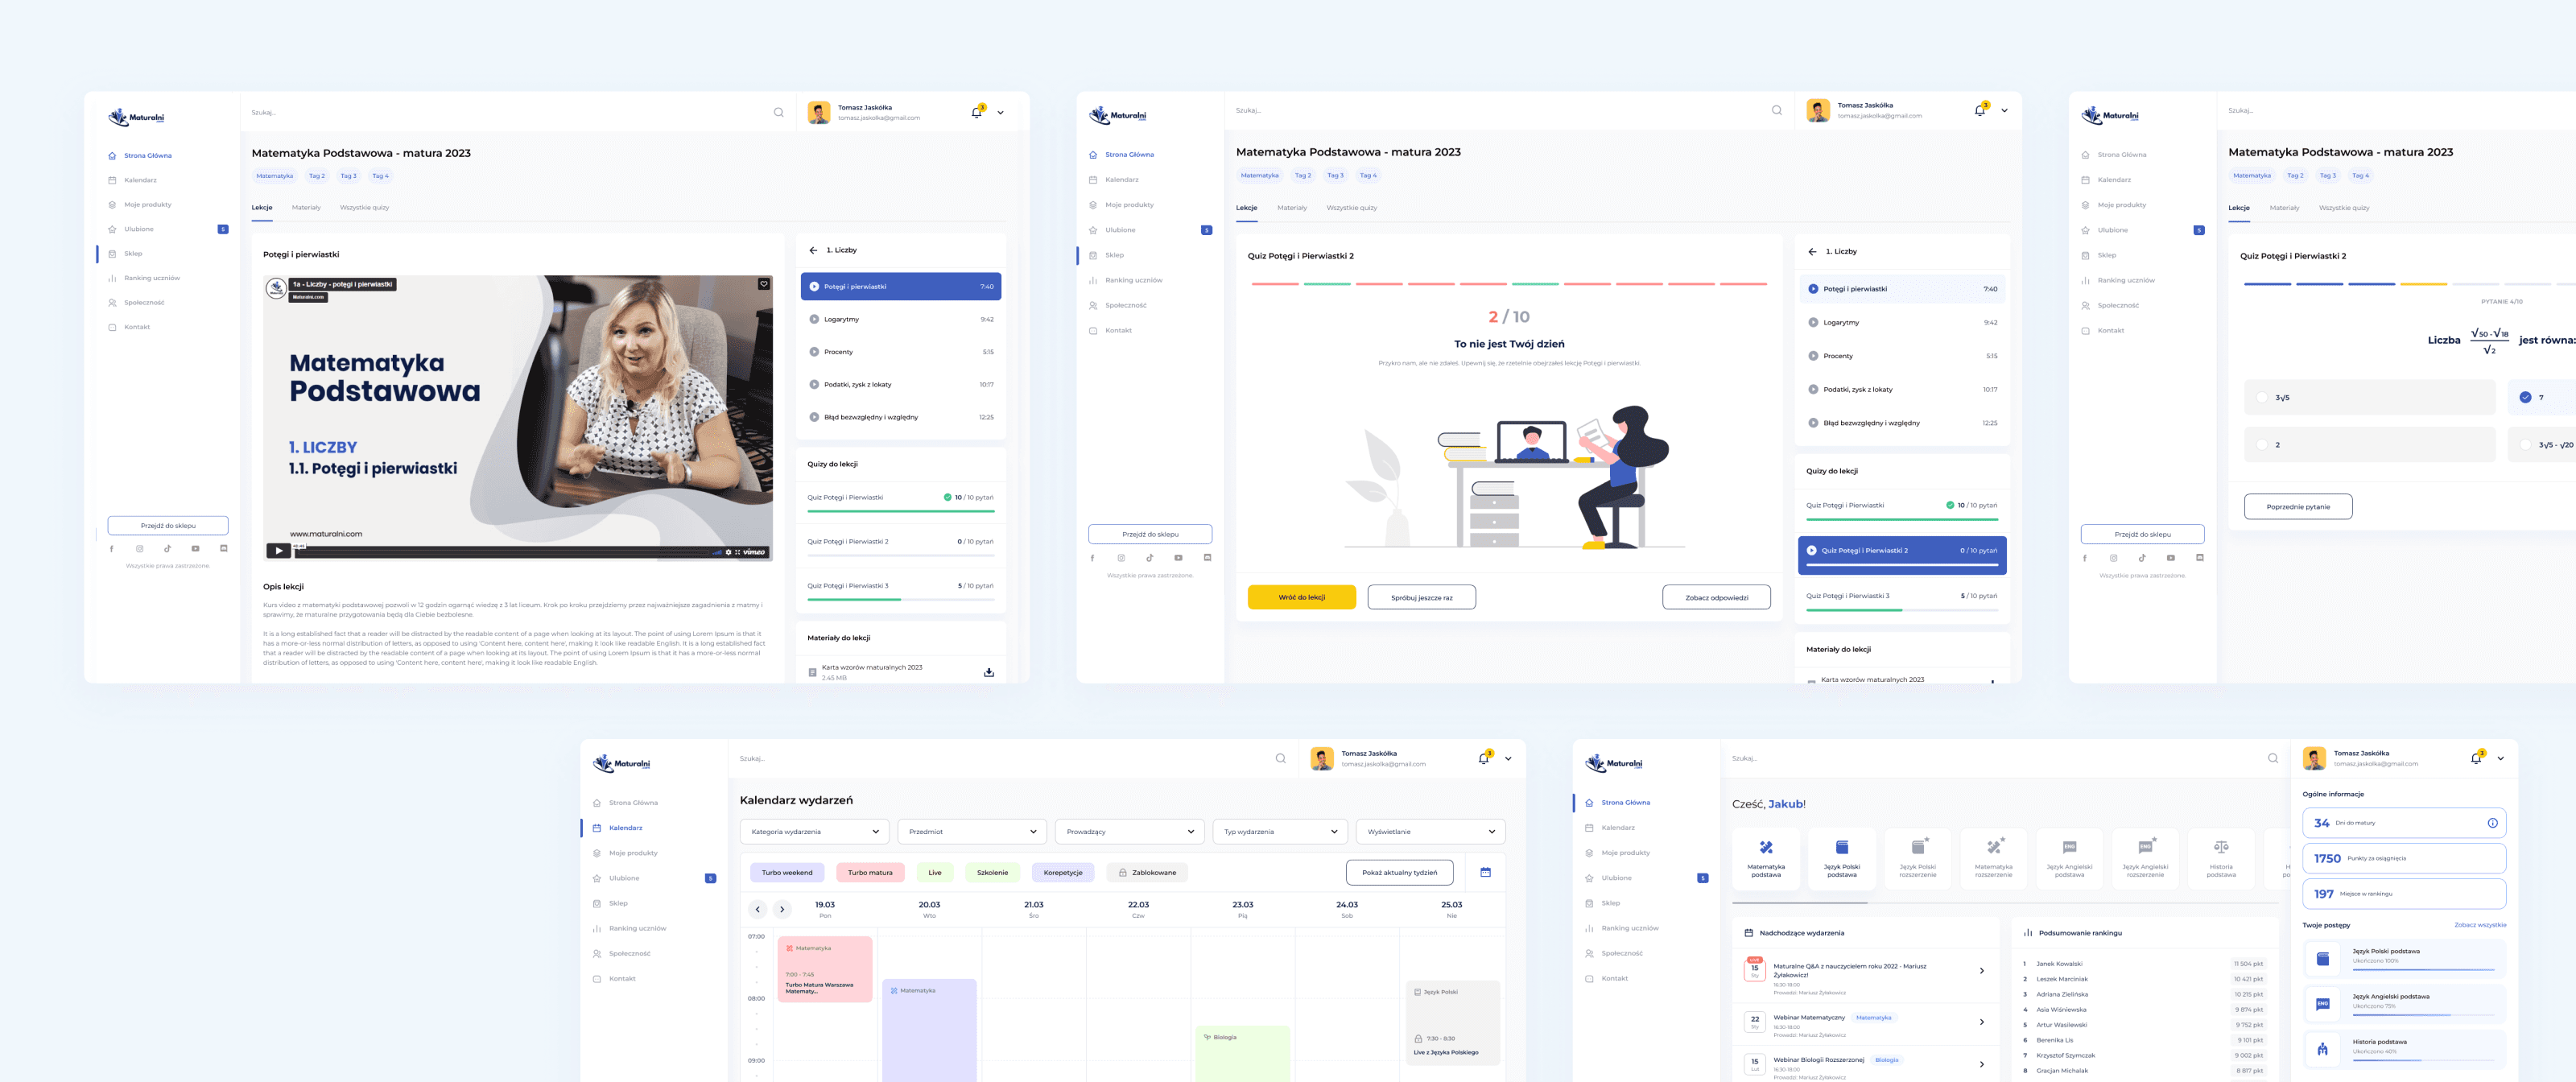The image size is (2576, 1082).
Task: Click Quiz Potęgi i Pierwiastki 3 progress row on lesson screen
Action: [900, 589]
